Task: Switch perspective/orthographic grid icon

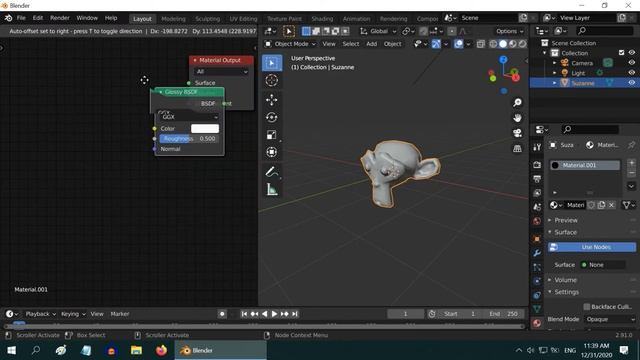Action: tap(517, 148)
